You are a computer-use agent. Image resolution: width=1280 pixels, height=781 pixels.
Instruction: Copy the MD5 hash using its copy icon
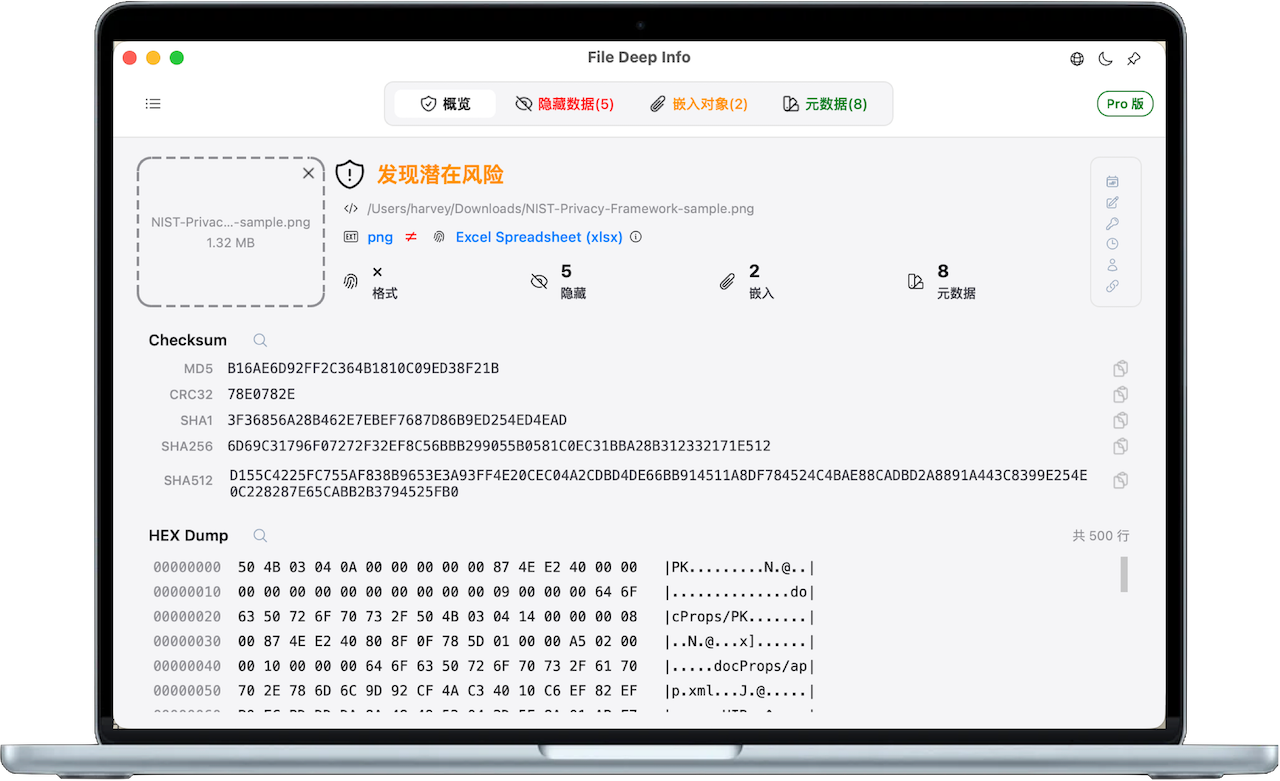click(1120, 368)
